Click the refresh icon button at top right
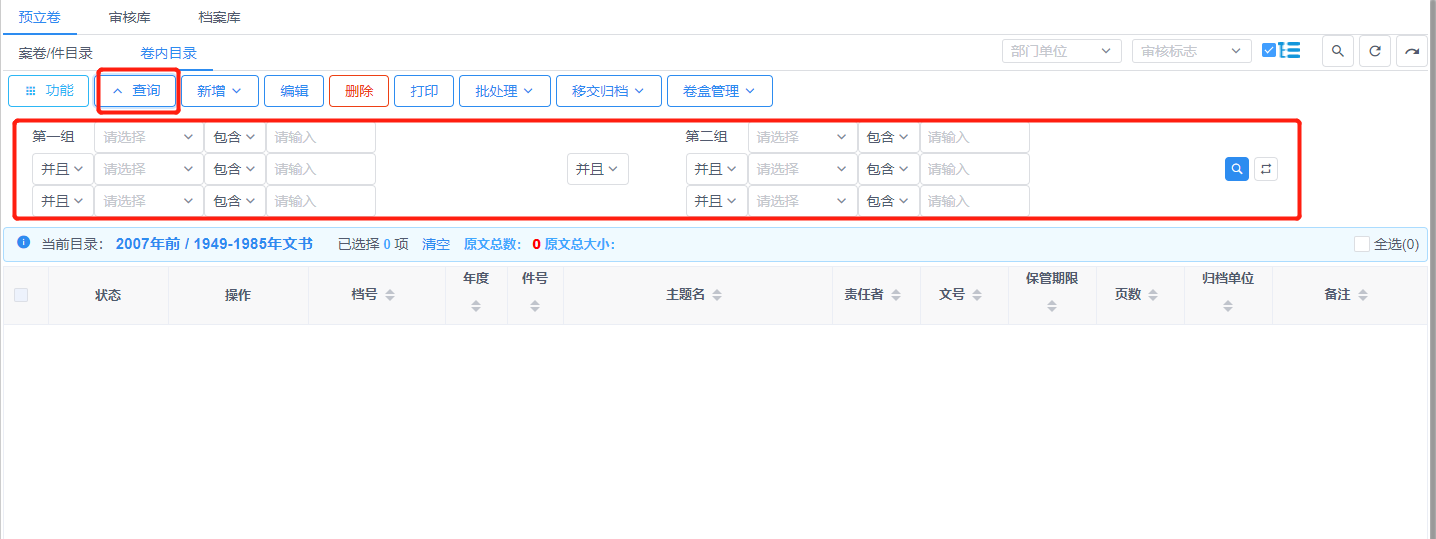 click(x=1375, y=51)
